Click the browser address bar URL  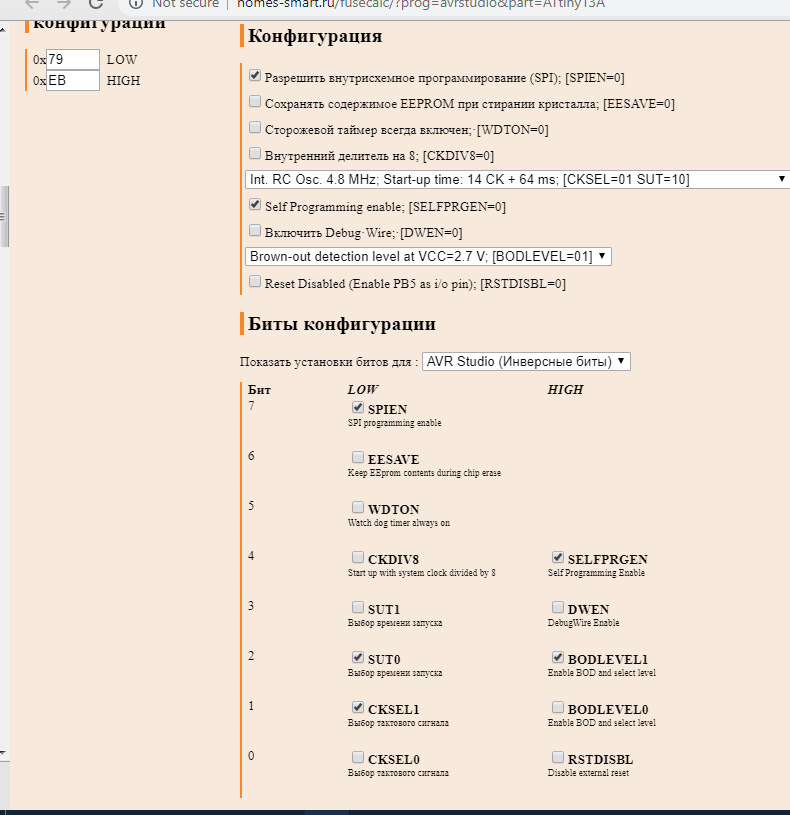pyautogui.click(x=421, y=4)
